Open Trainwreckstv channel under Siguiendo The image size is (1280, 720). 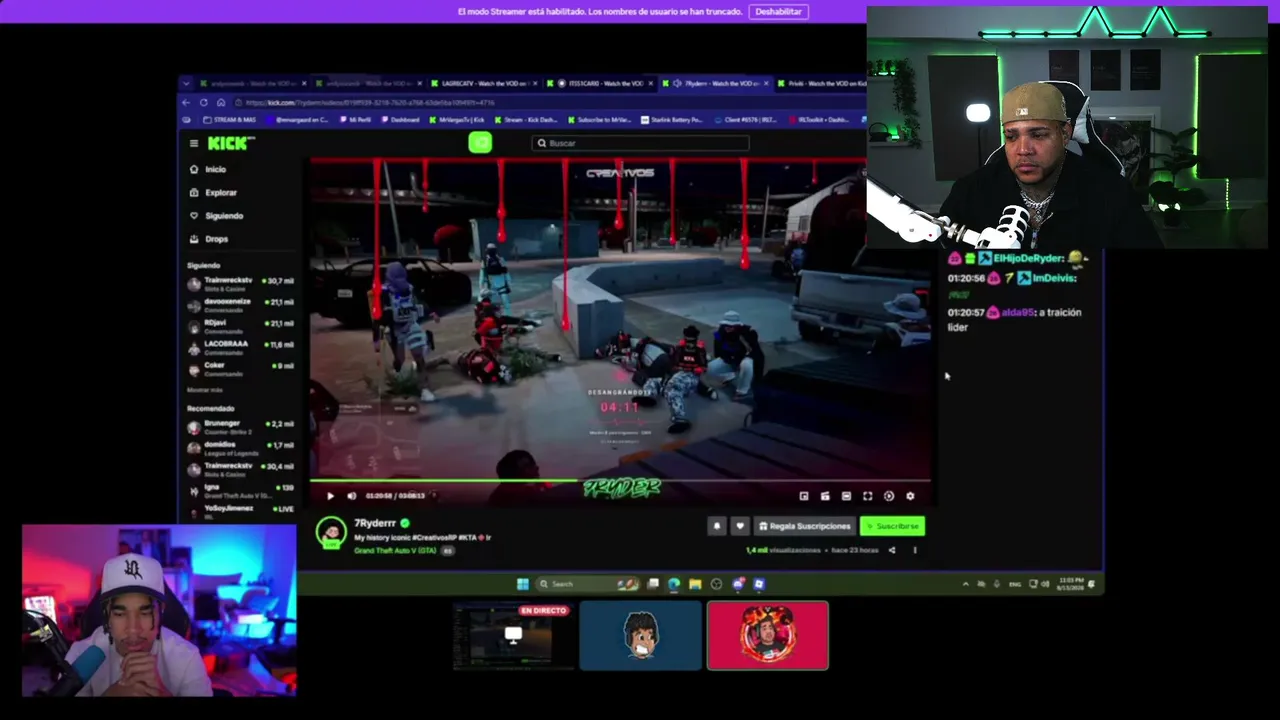click(x=240, y=282)
